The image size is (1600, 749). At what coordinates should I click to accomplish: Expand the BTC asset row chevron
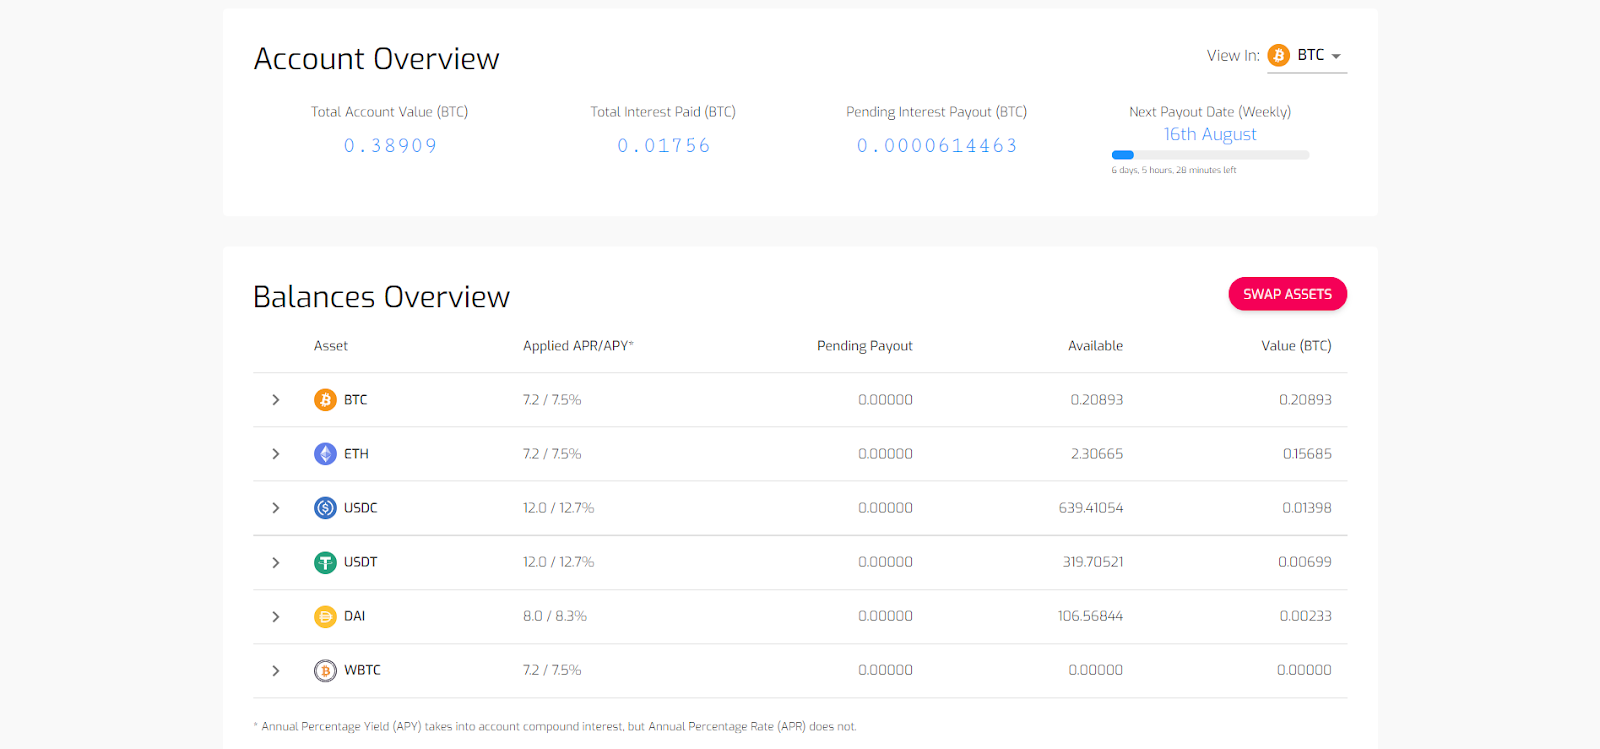point(276,400)
